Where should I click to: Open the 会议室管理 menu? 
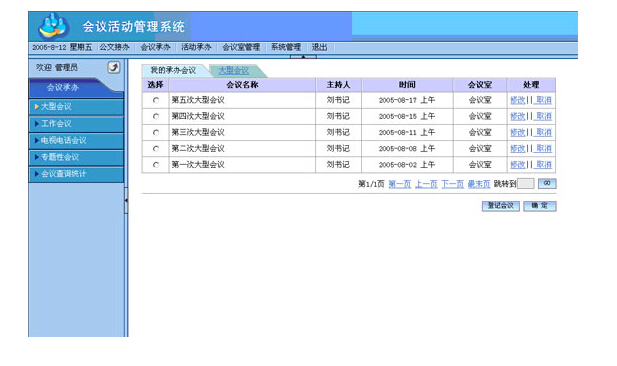point(241,47)
